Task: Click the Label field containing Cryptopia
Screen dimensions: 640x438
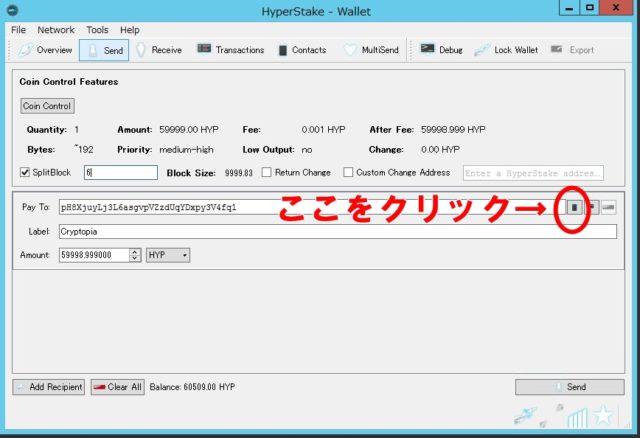Action: coord(338,231)
